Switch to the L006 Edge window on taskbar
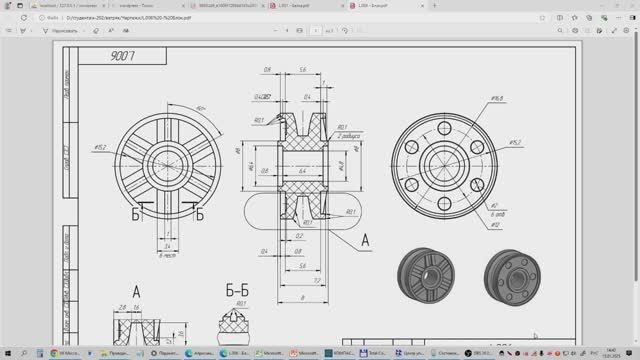640x360 pixels. coord(234,353)
